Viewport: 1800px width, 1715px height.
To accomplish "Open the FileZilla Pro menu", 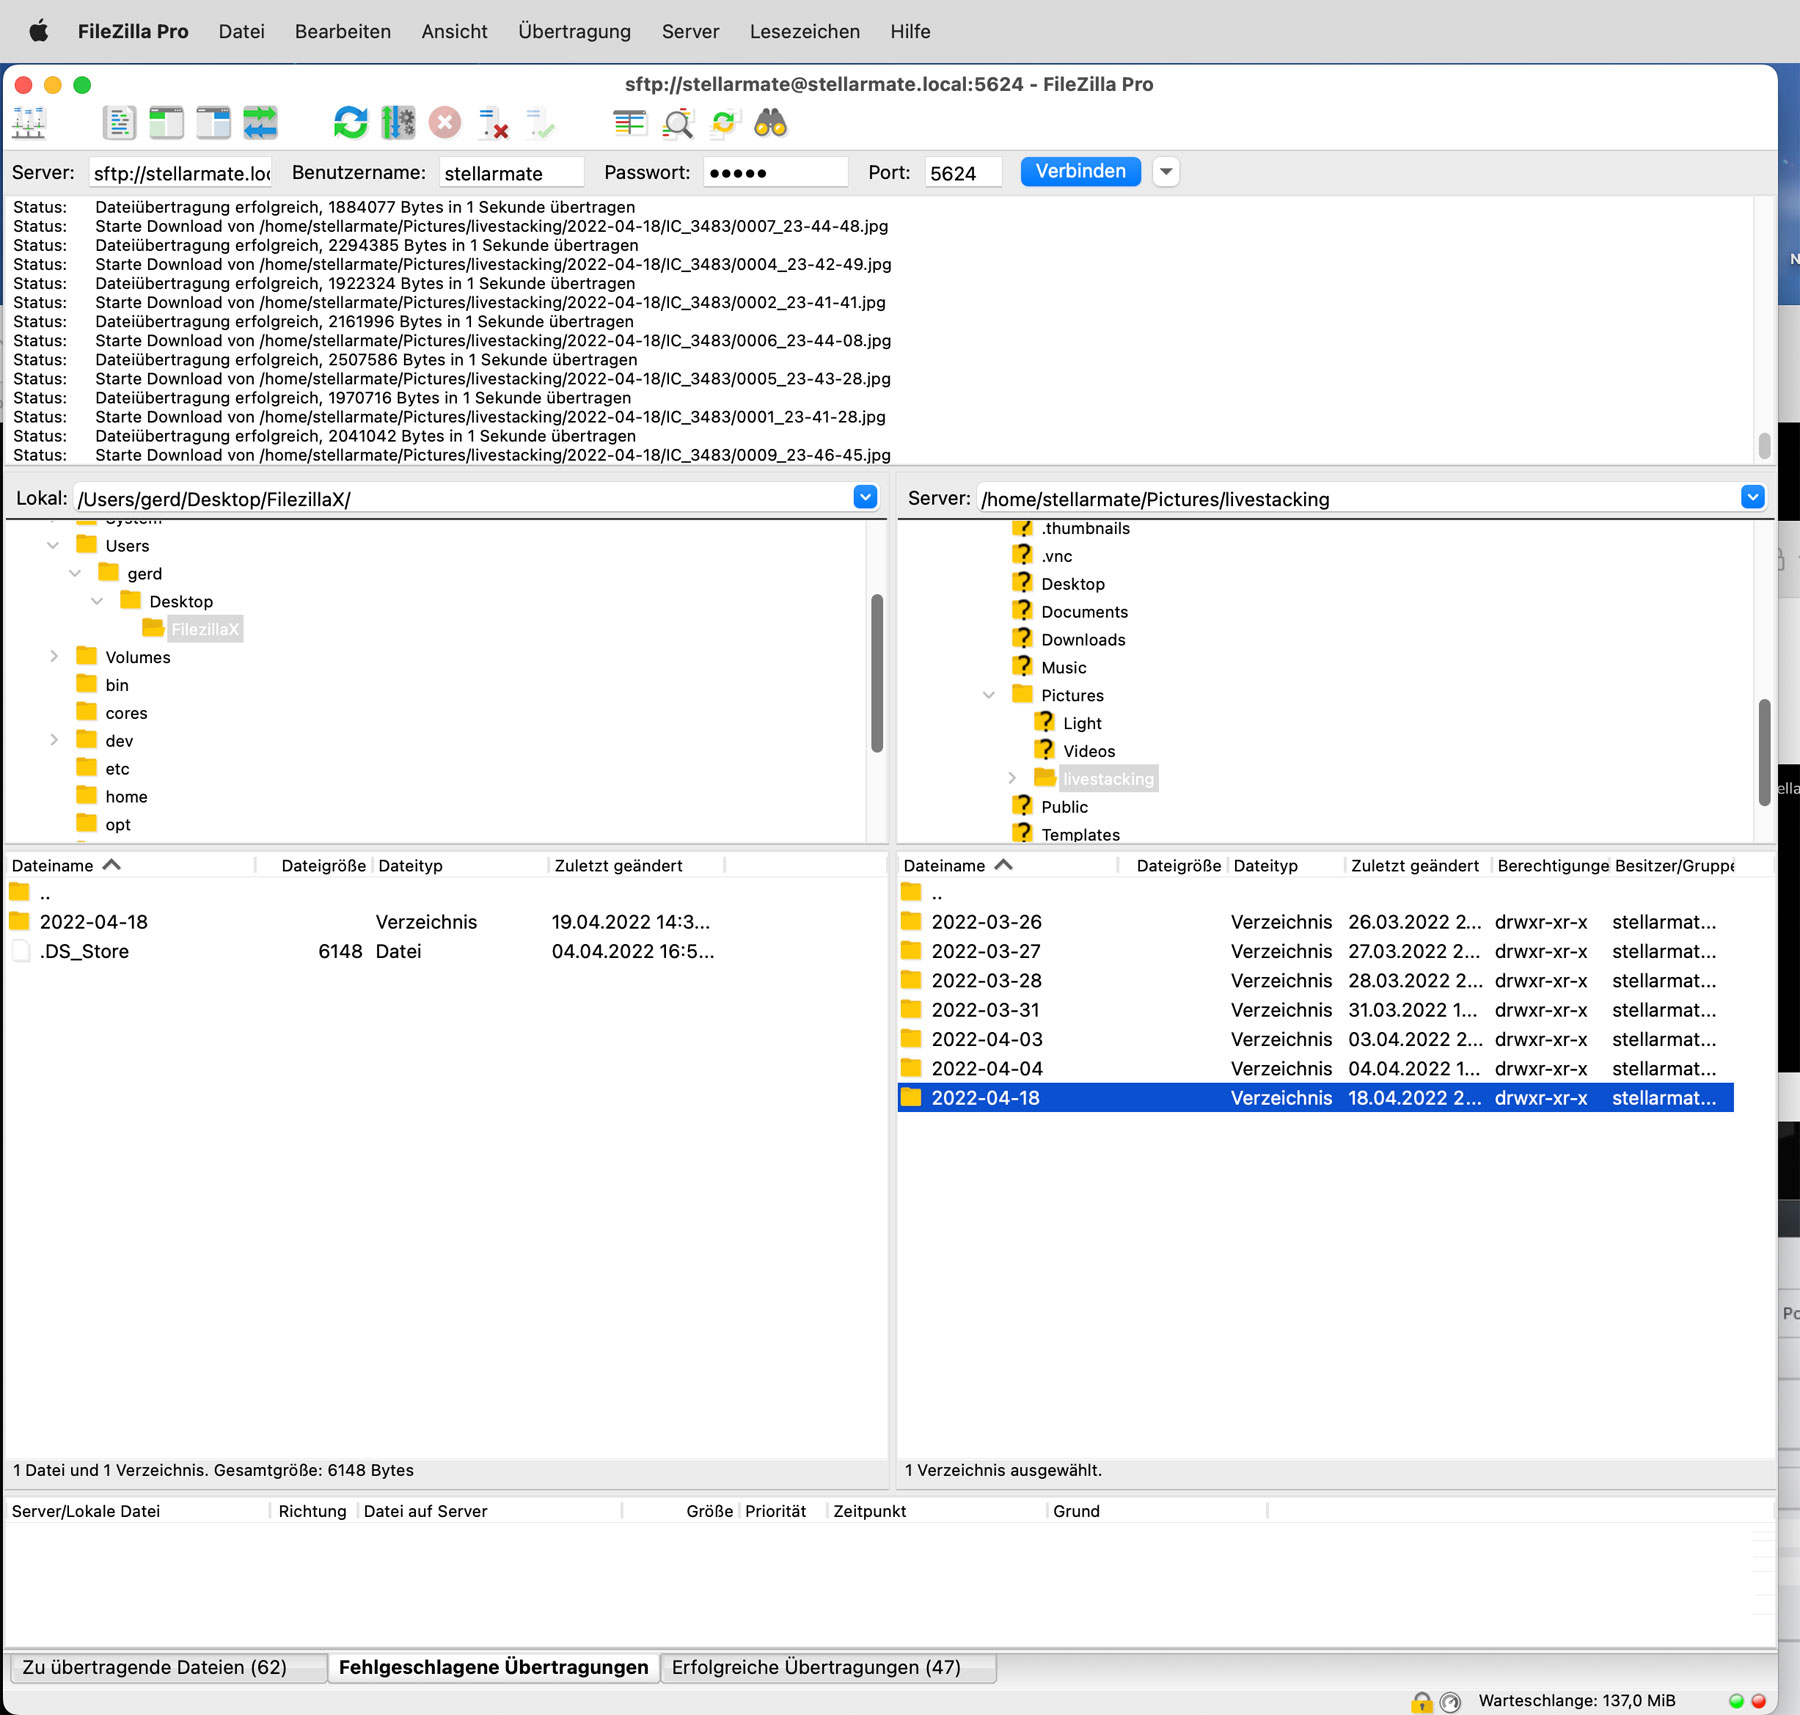I will [133, 31].
